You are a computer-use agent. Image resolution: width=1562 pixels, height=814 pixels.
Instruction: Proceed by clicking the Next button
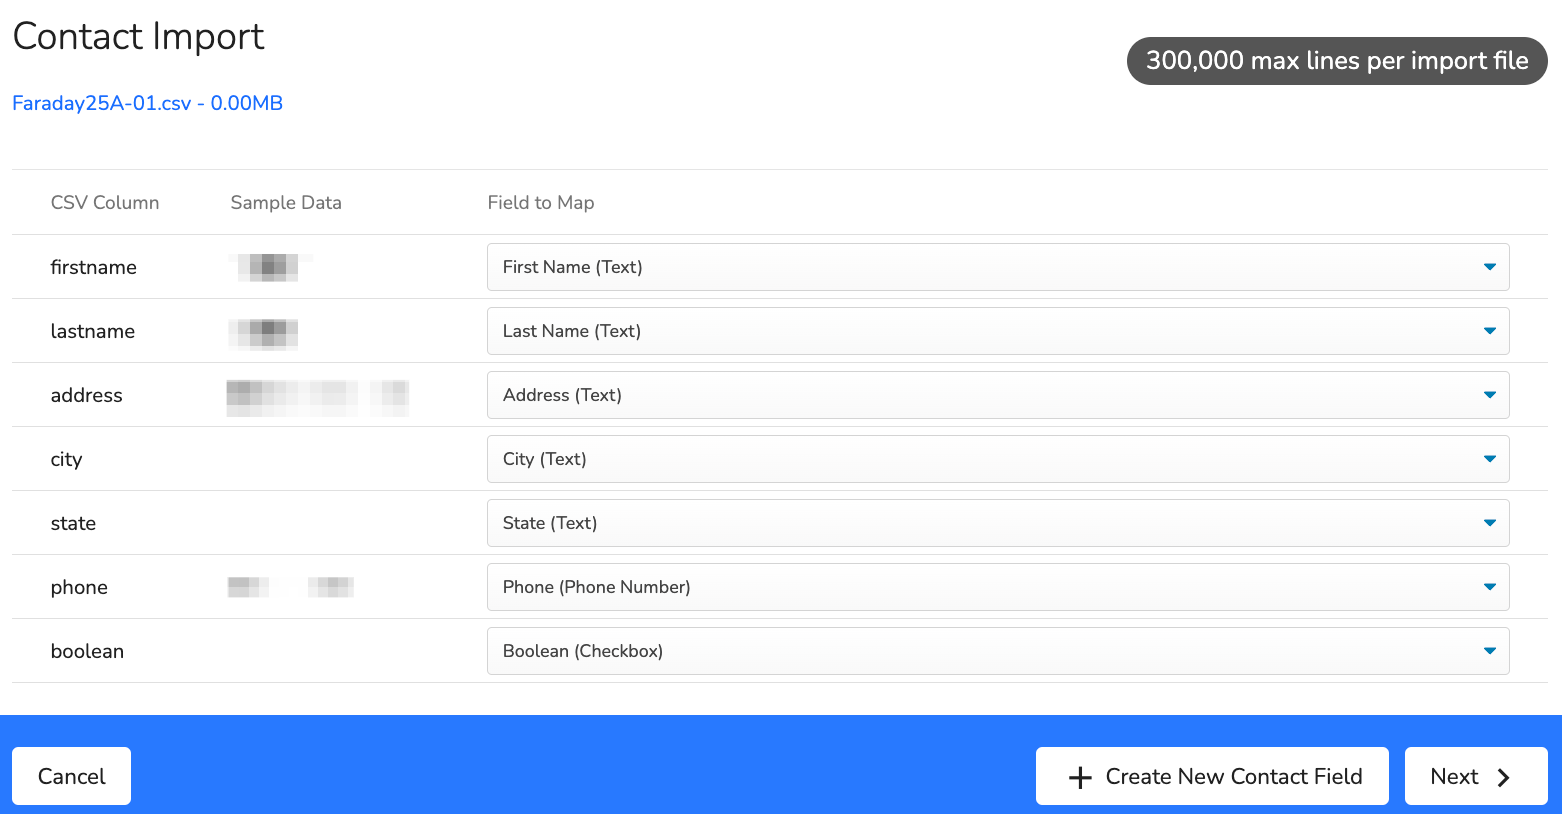(x=1476, y=776)
